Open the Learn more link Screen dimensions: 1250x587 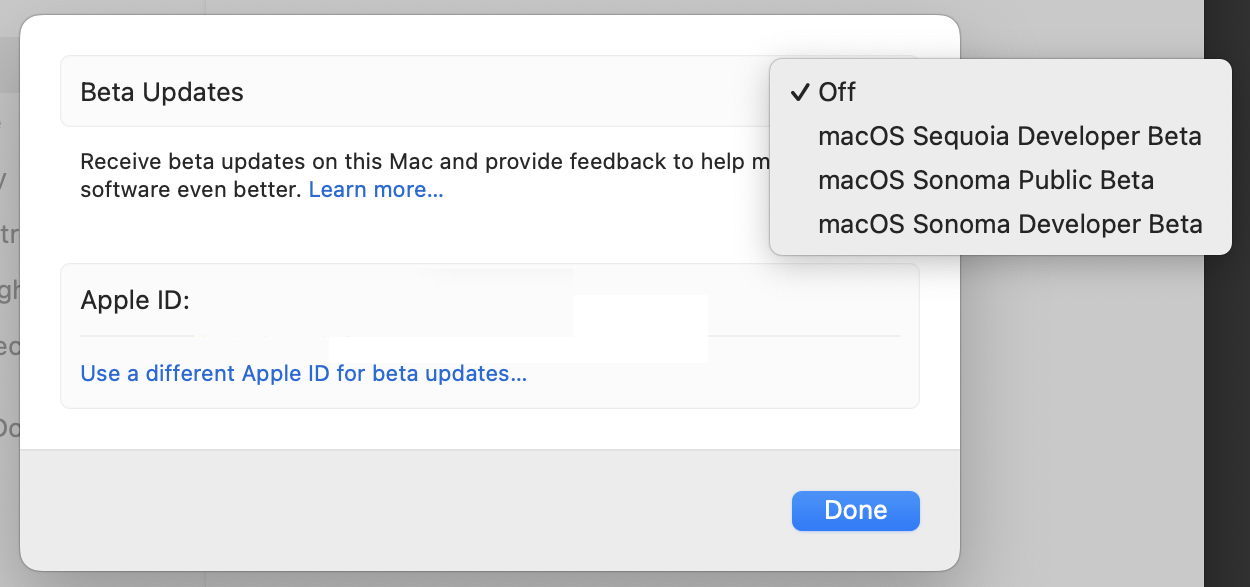point(376,189)
